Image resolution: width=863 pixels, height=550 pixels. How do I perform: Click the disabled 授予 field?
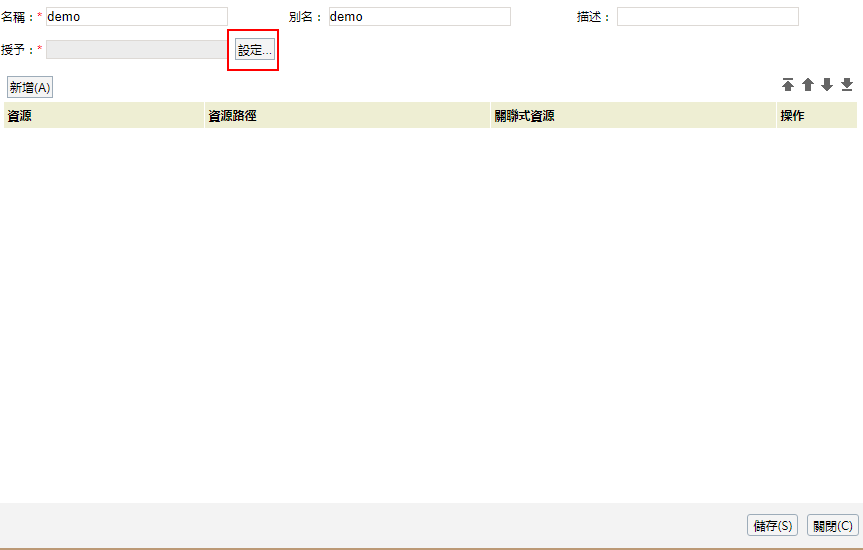click(x=137, y=50)
